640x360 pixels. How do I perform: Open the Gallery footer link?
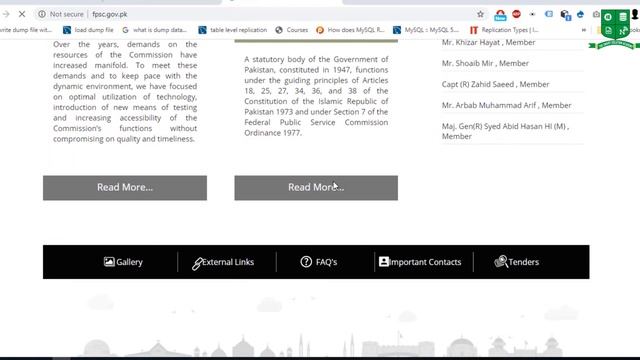[x=123, y=262]
